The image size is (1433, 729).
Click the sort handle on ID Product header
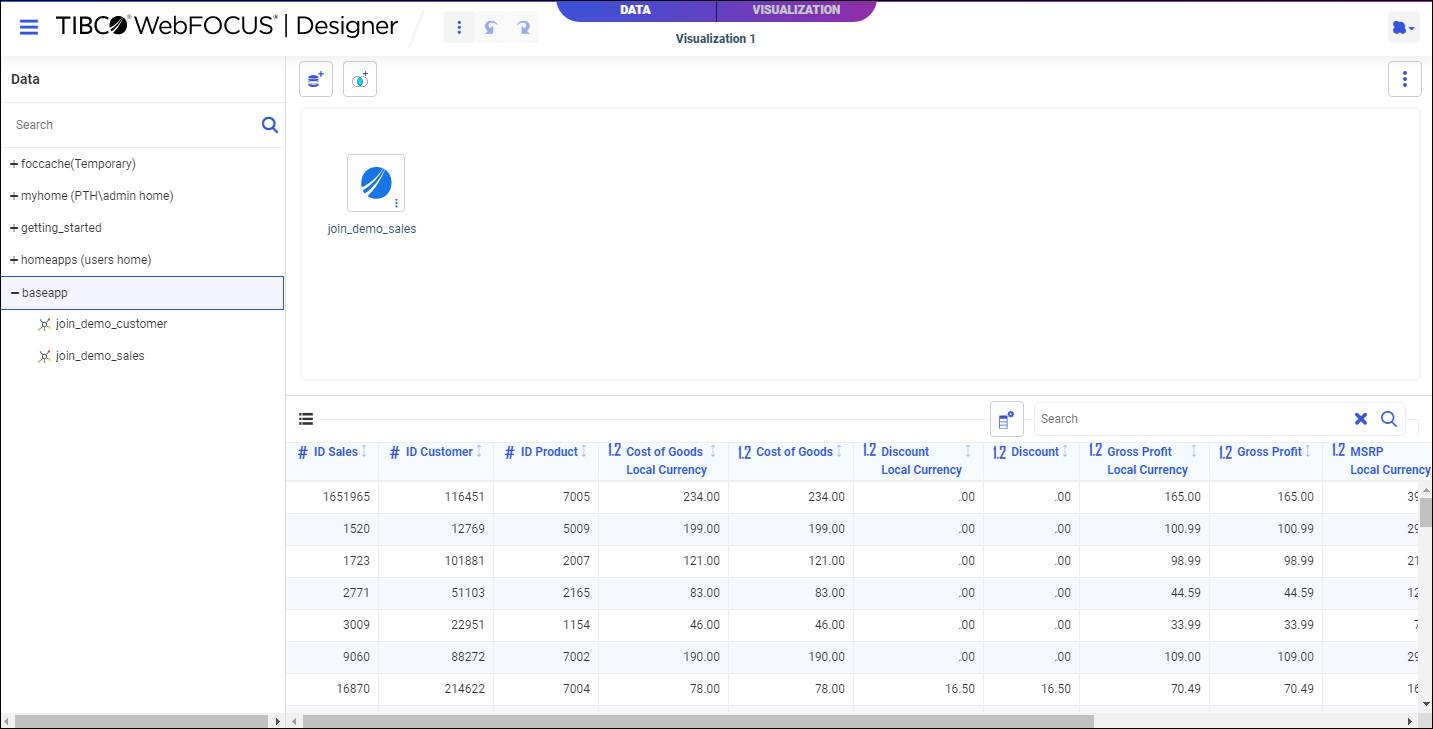pos(584,452)
